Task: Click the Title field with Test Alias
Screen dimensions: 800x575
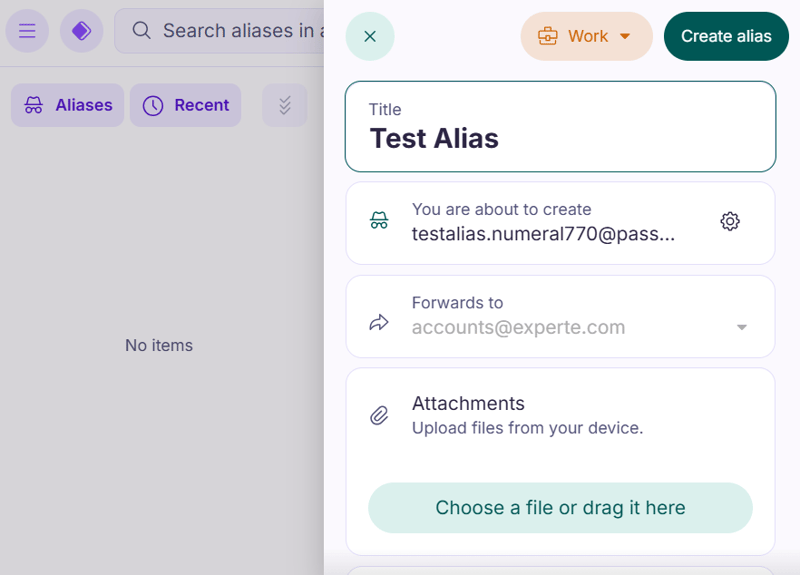Action: [560, 137]
